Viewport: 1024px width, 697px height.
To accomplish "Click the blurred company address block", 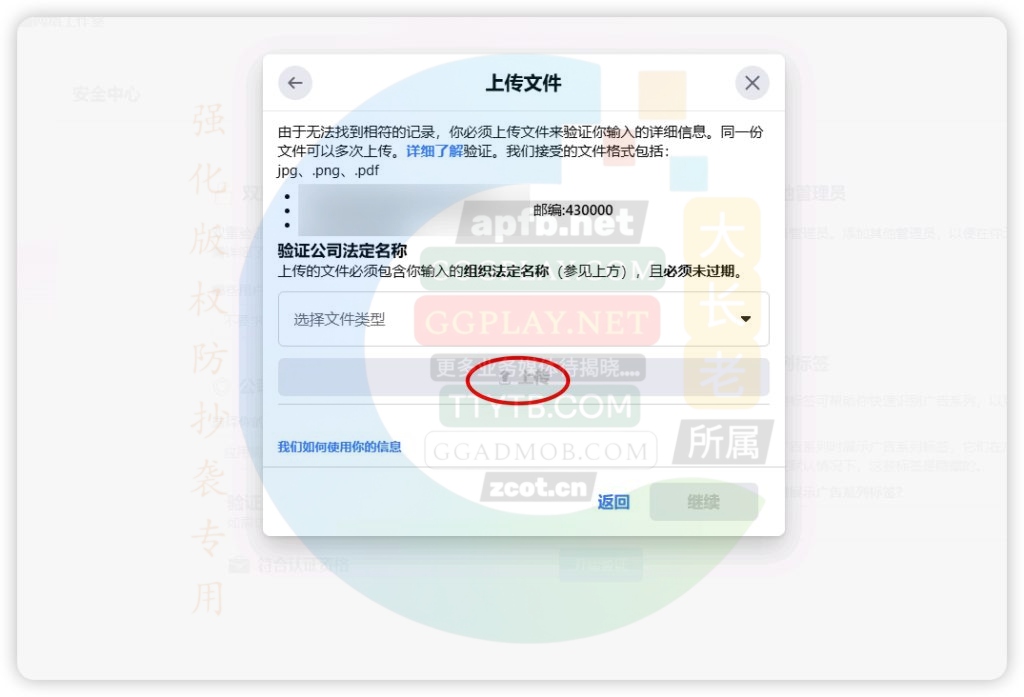I will point(410,210).
